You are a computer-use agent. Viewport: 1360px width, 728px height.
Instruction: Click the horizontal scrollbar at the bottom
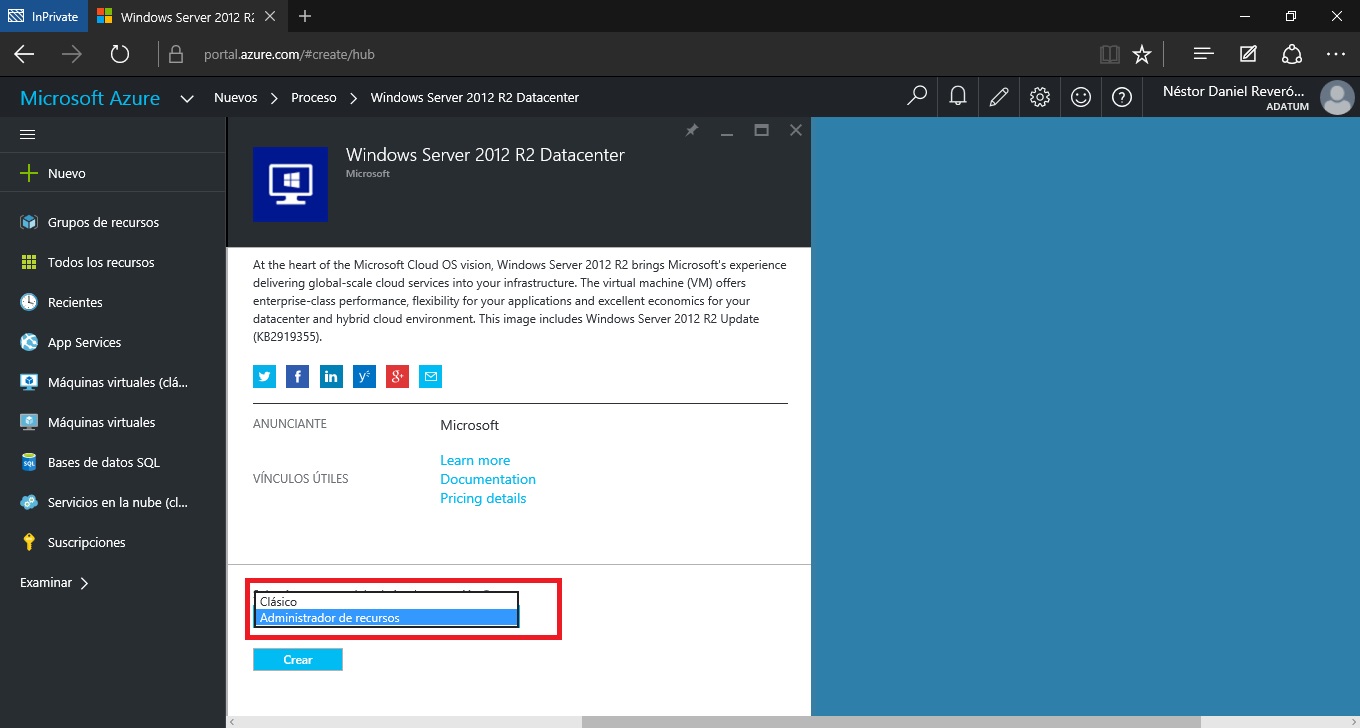pyautogui.click(x=890, y=721)
